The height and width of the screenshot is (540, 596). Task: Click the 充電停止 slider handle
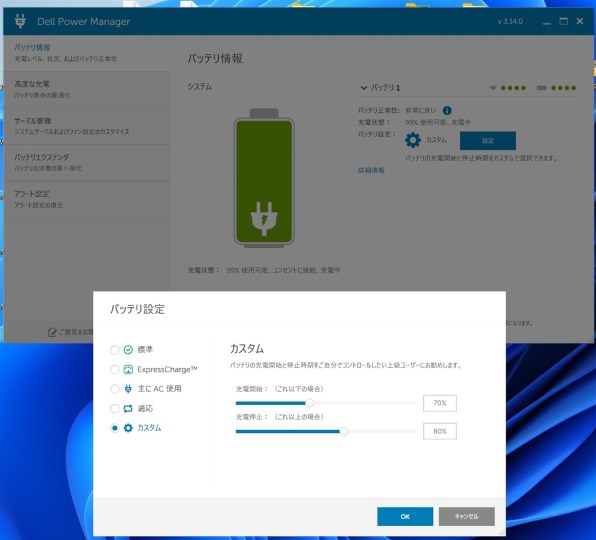(x=344, y=431)
